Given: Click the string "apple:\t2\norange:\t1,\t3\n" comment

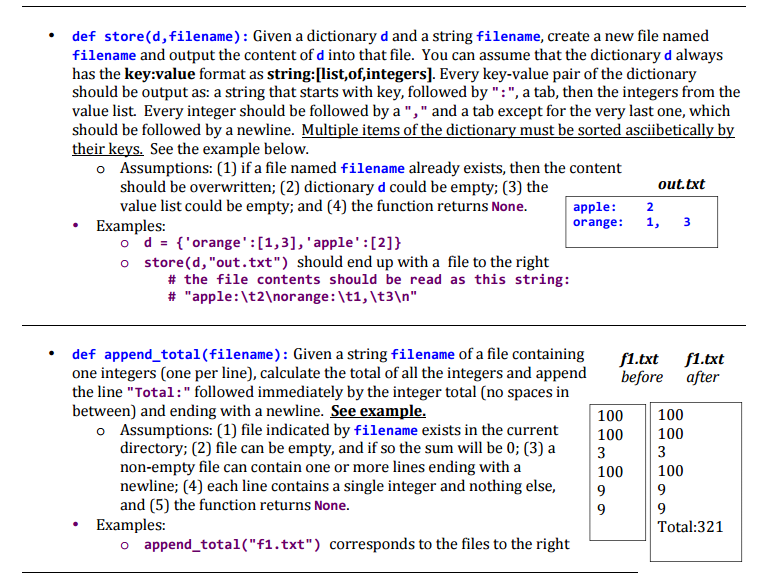Looking at the screenshot, I should tap(292, 297).
